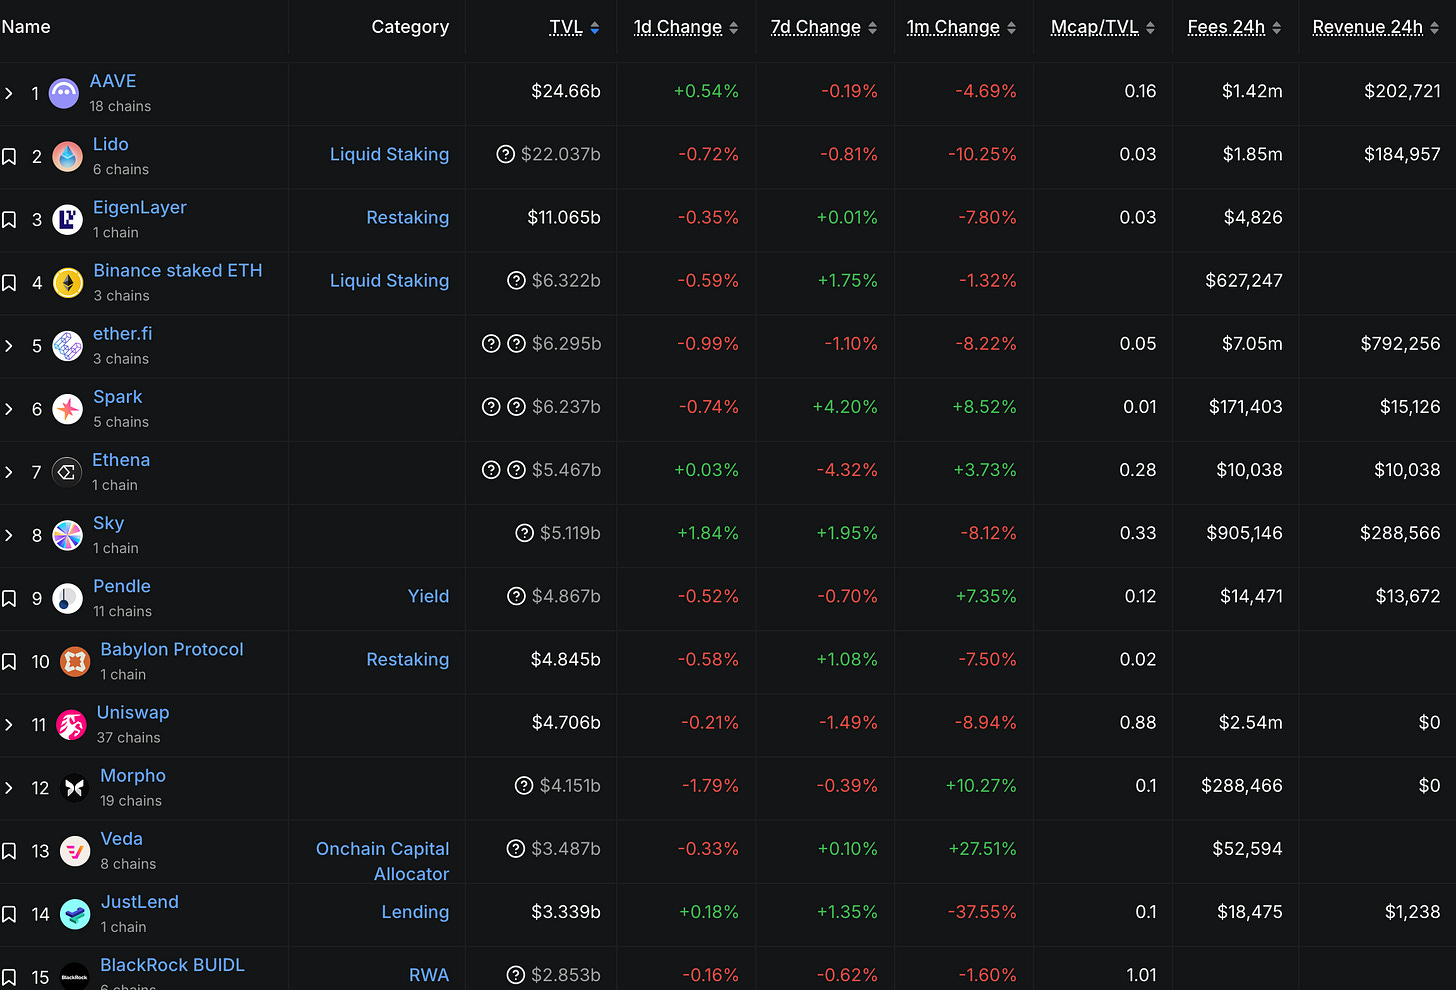Viewport: 1456px width, 990px height.
Task: Expand the Sky row
Action: (9, 536)
